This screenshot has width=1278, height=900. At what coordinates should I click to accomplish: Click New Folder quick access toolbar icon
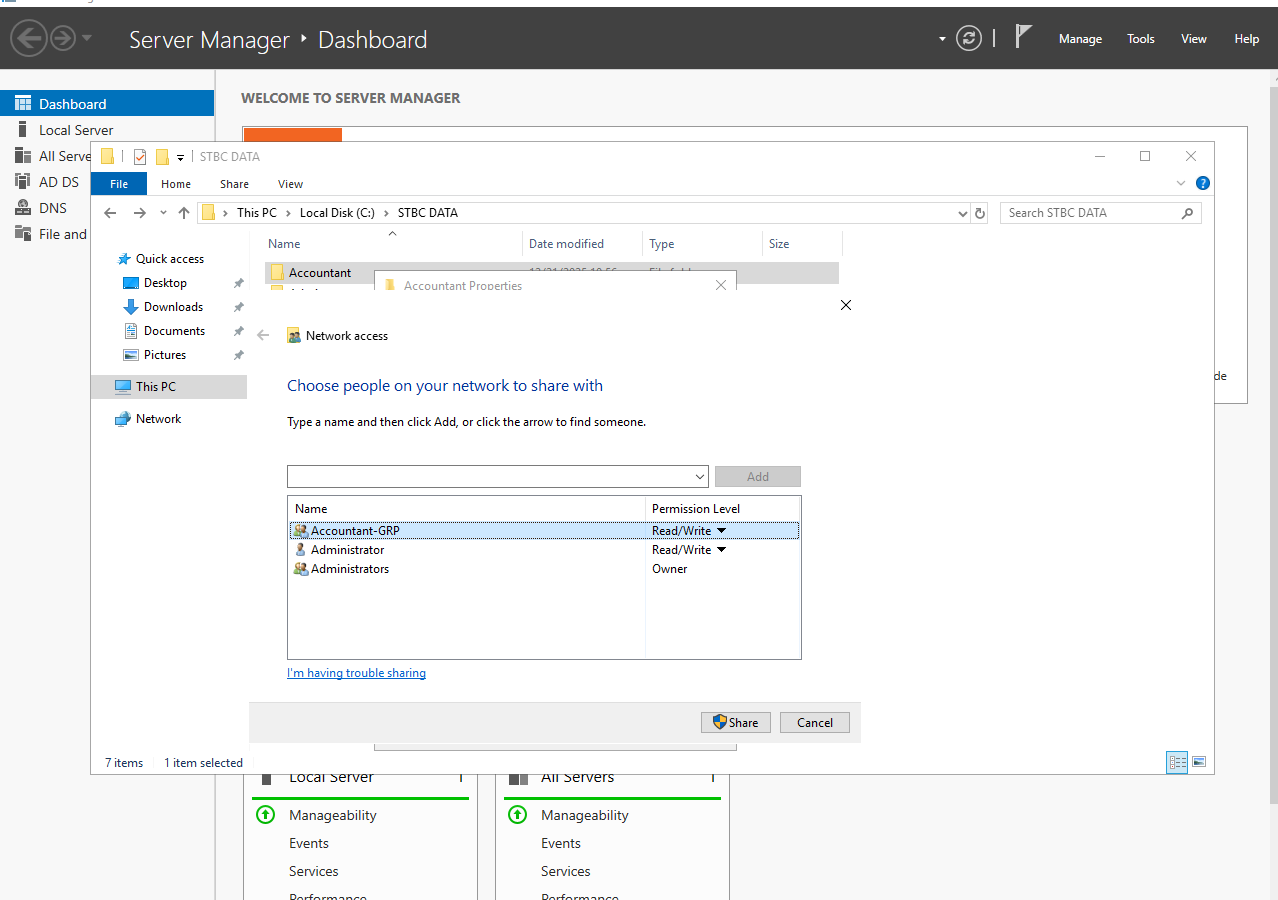coord(162,157)
